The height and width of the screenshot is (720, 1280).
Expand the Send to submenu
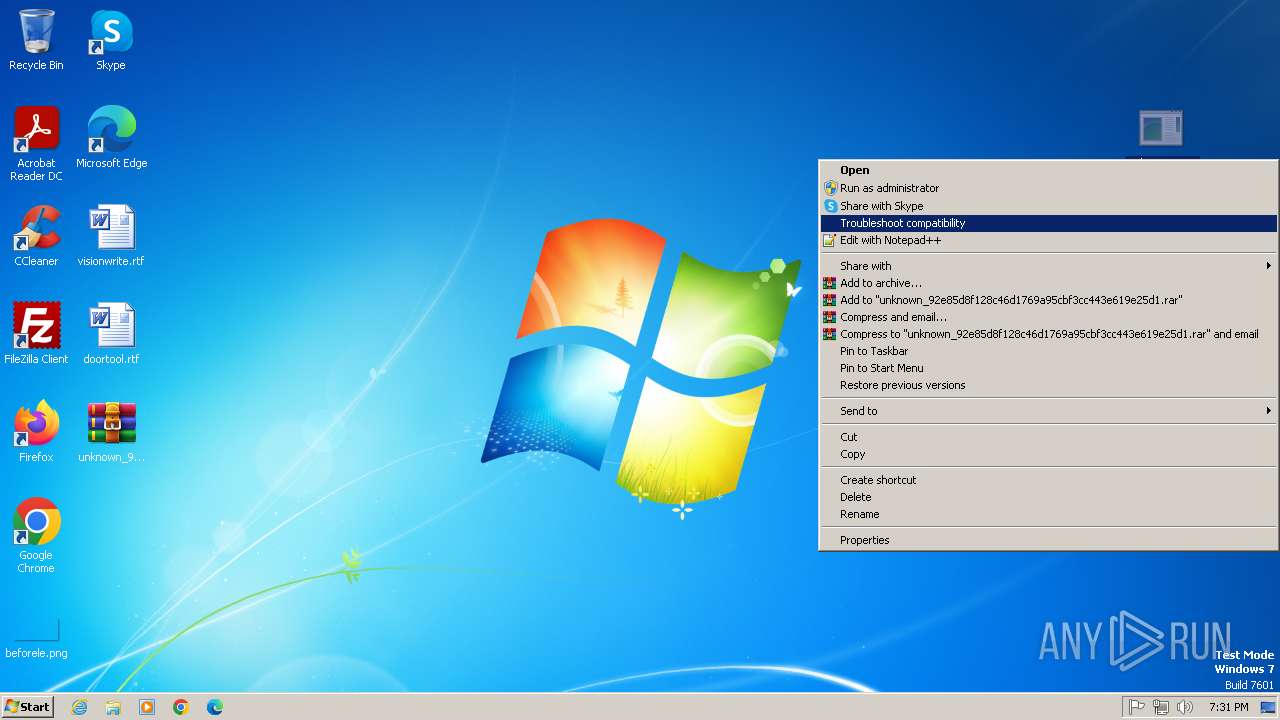[1048, 411]
